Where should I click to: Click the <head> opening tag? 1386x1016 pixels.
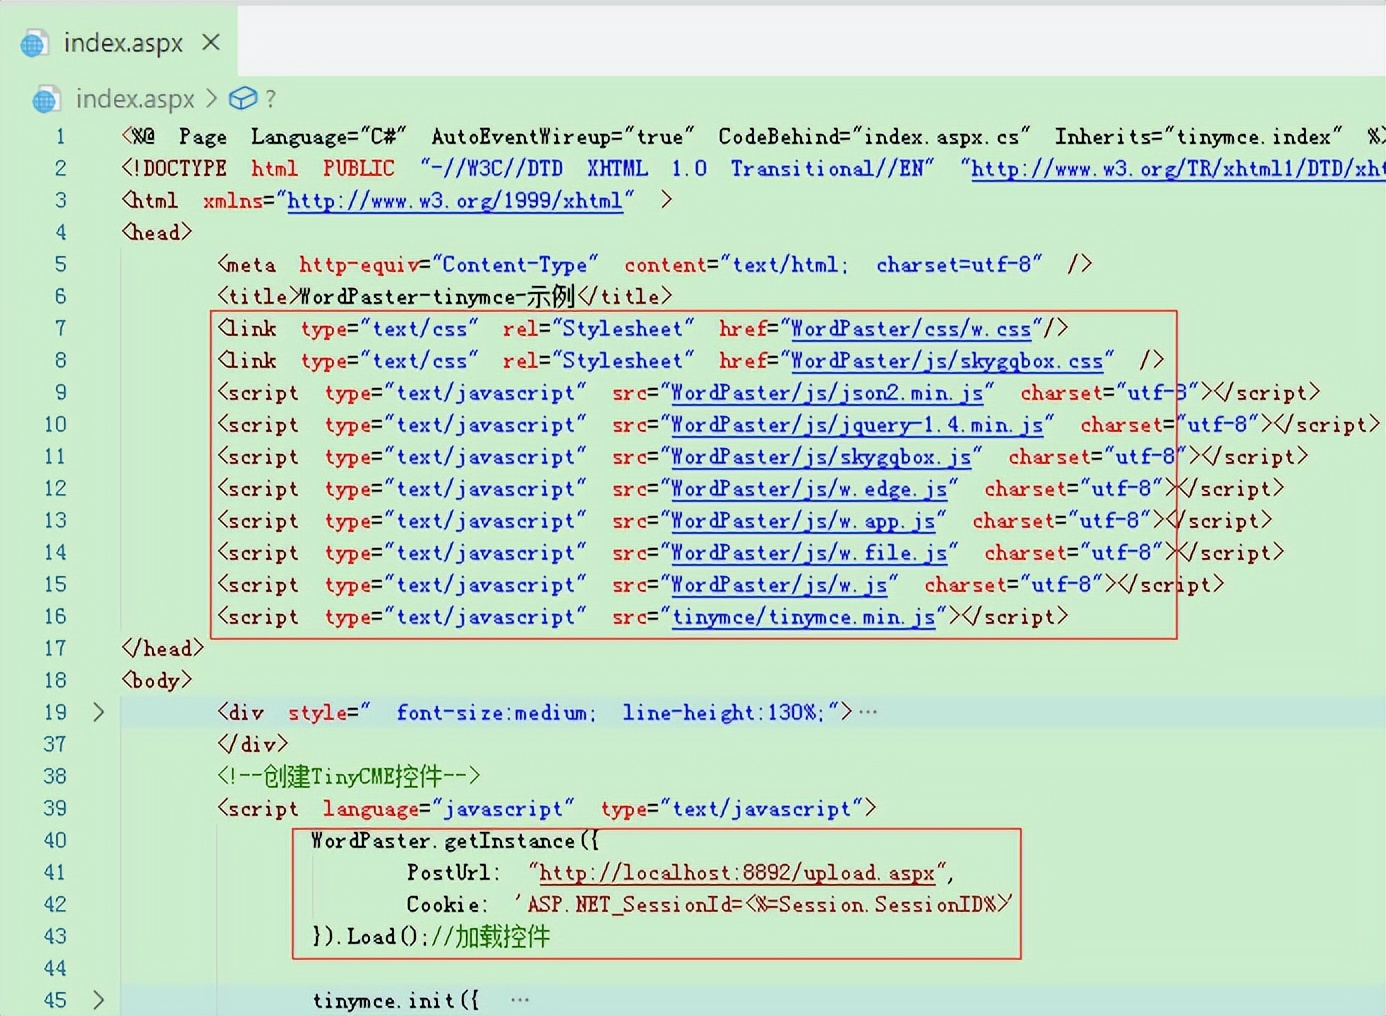156,233
